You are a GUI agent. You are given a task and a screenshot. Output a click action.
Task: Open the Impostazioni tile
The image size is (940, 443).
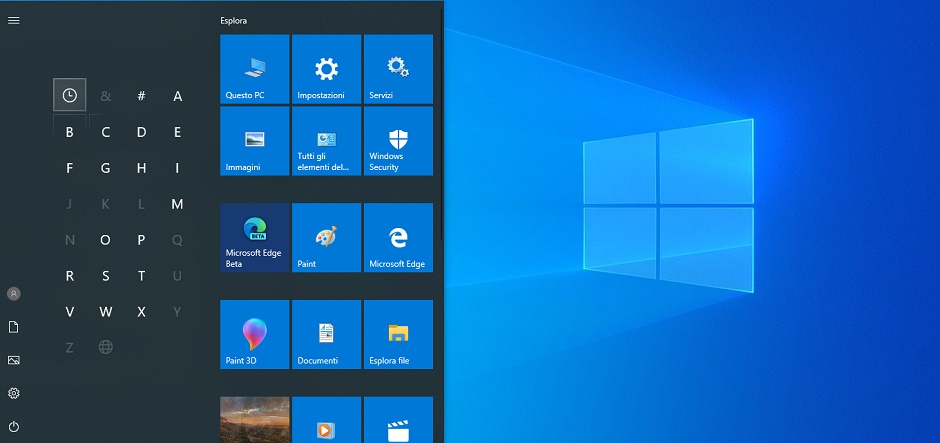[327, 69]
